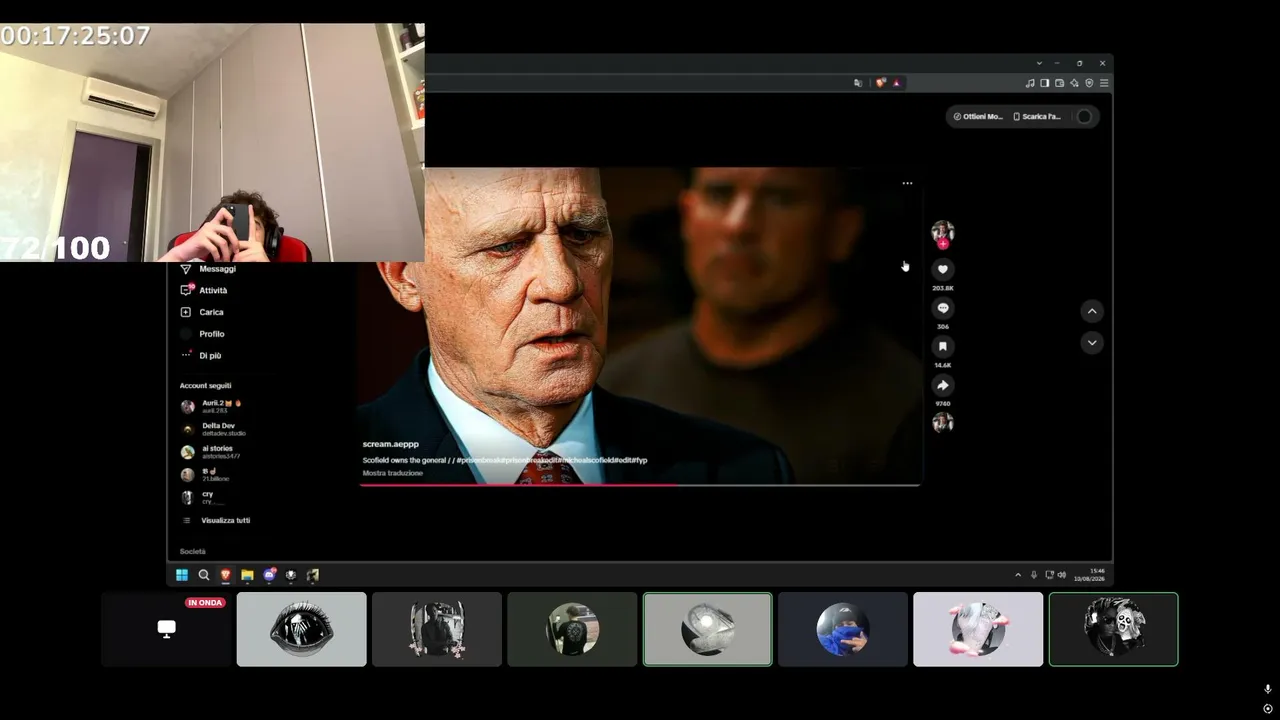This screenshot has height=720, width=1280.
Task: Go to the next video with down arrow
Action: coord(1092,343)
